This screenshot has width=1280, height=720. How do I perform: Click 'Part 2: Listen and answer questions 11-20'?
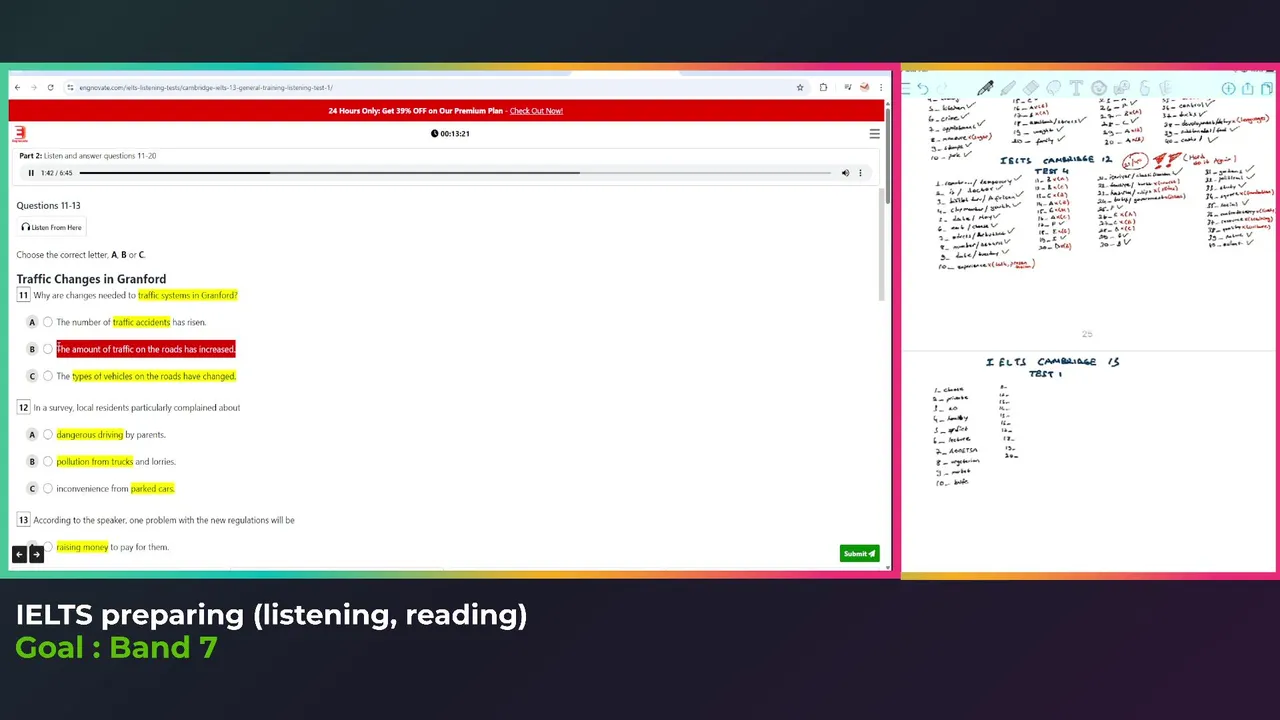coord(87,156)
